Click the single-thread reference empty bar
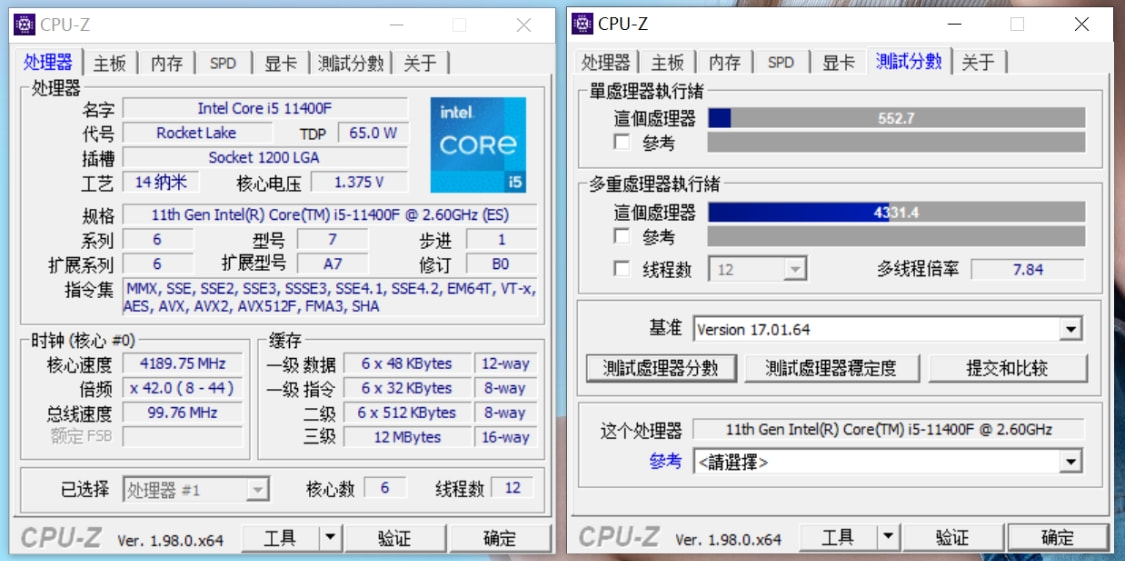The width and height of the screenshot is (1125, 561). pos(897,142)
